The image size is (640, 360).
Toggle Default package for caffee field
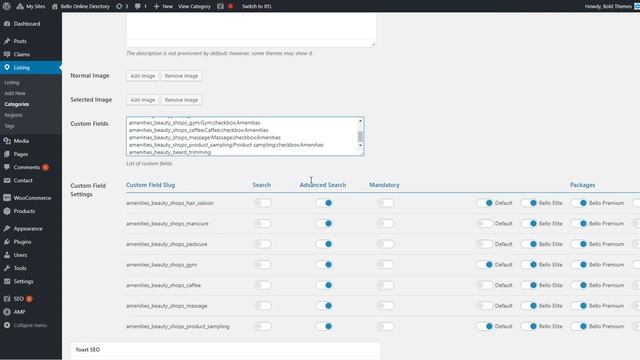coord(485,285)
